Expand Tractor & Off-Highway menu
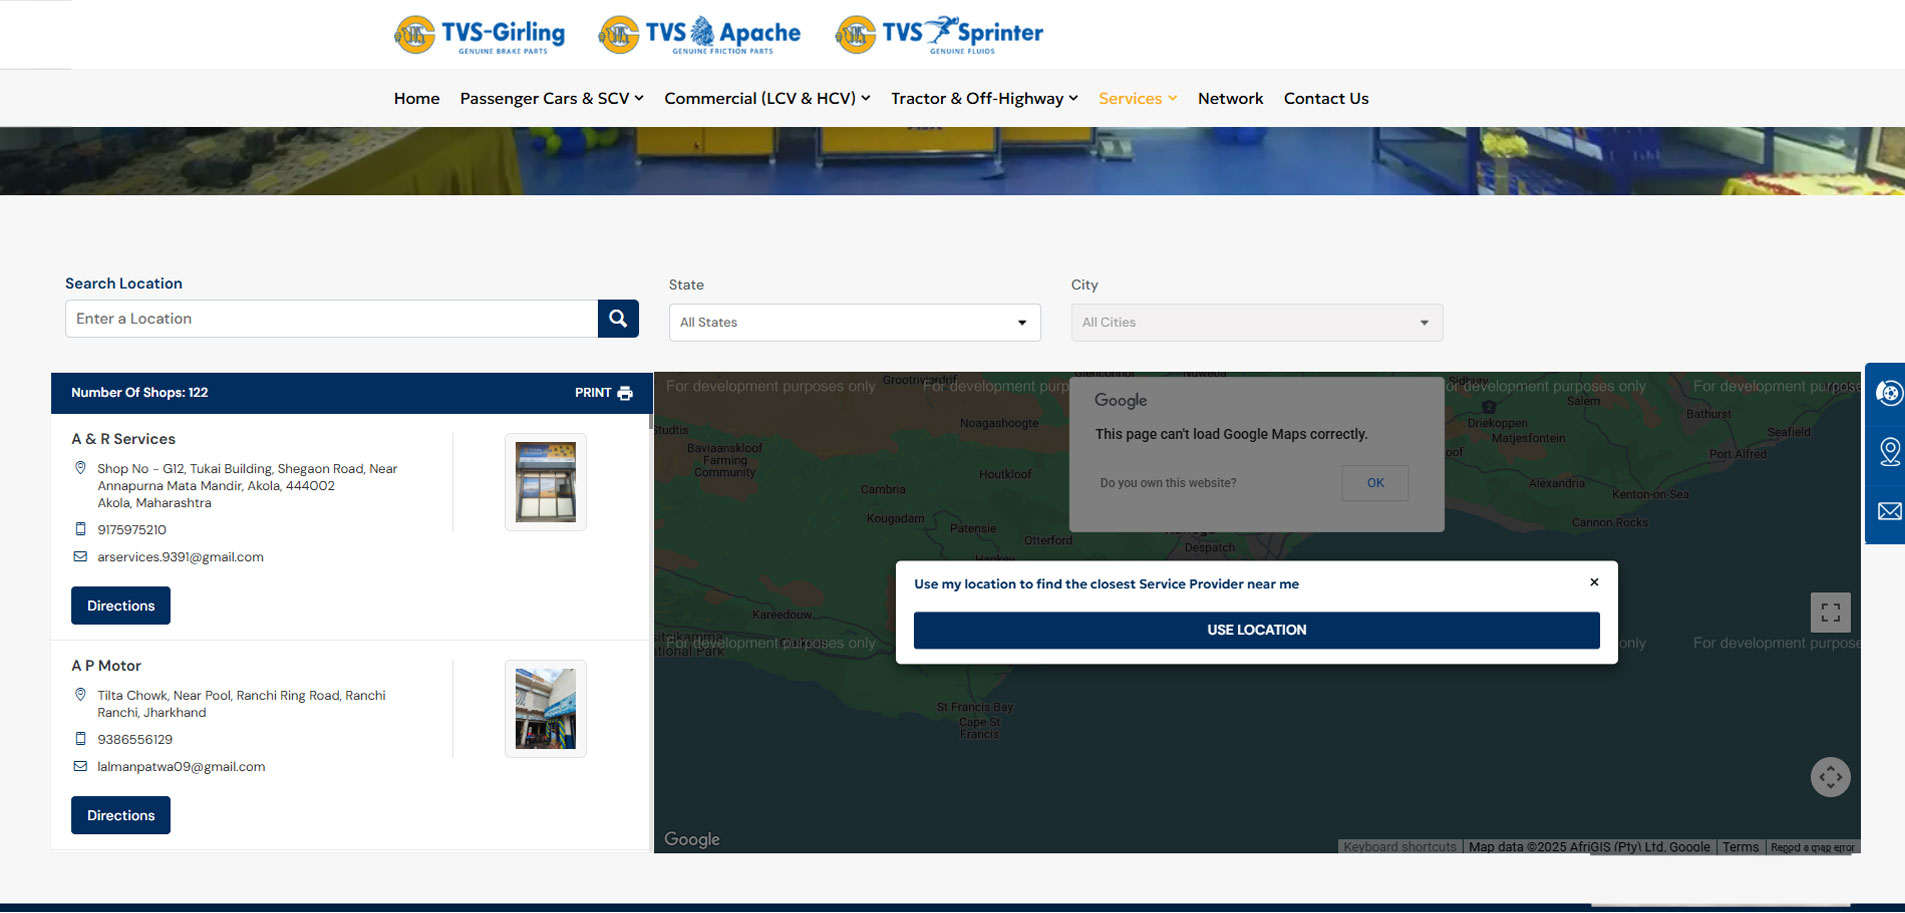This screenshot has height=913, width=1905. [x=985, y=98]
